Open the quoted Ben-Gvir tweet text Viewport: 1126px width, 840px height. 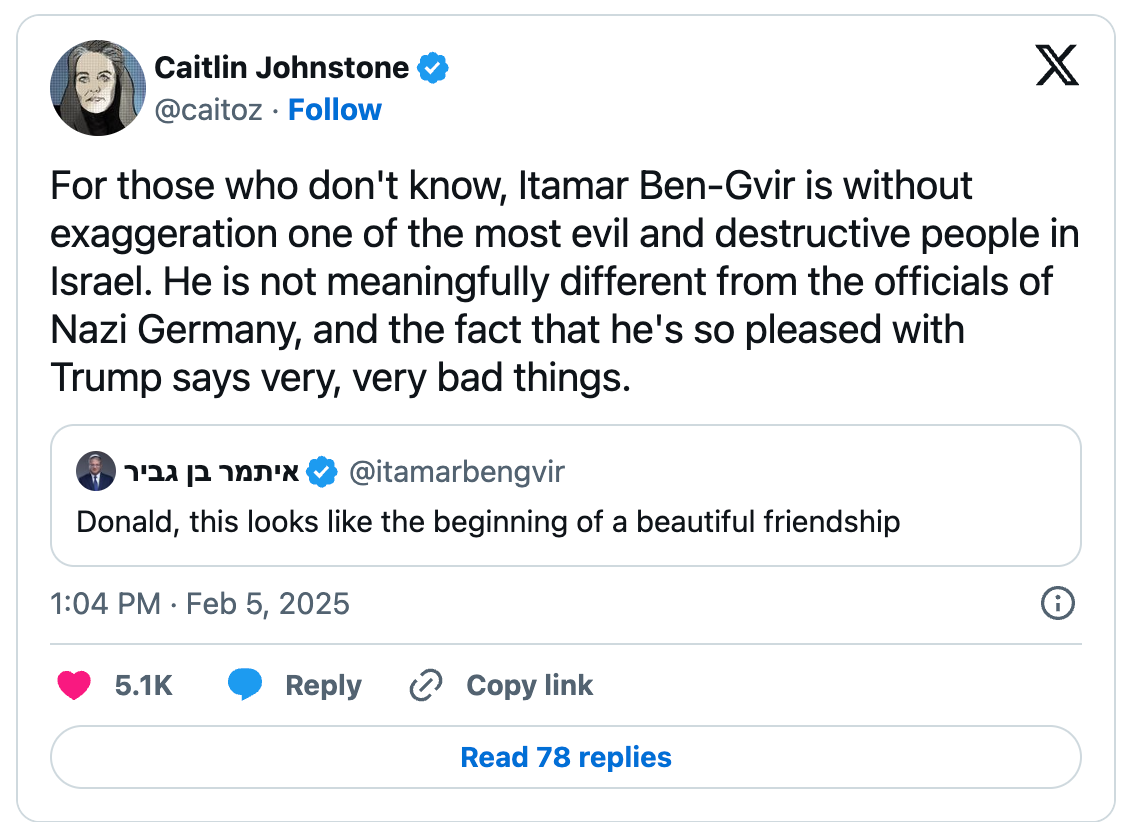(x=488, y=522)
